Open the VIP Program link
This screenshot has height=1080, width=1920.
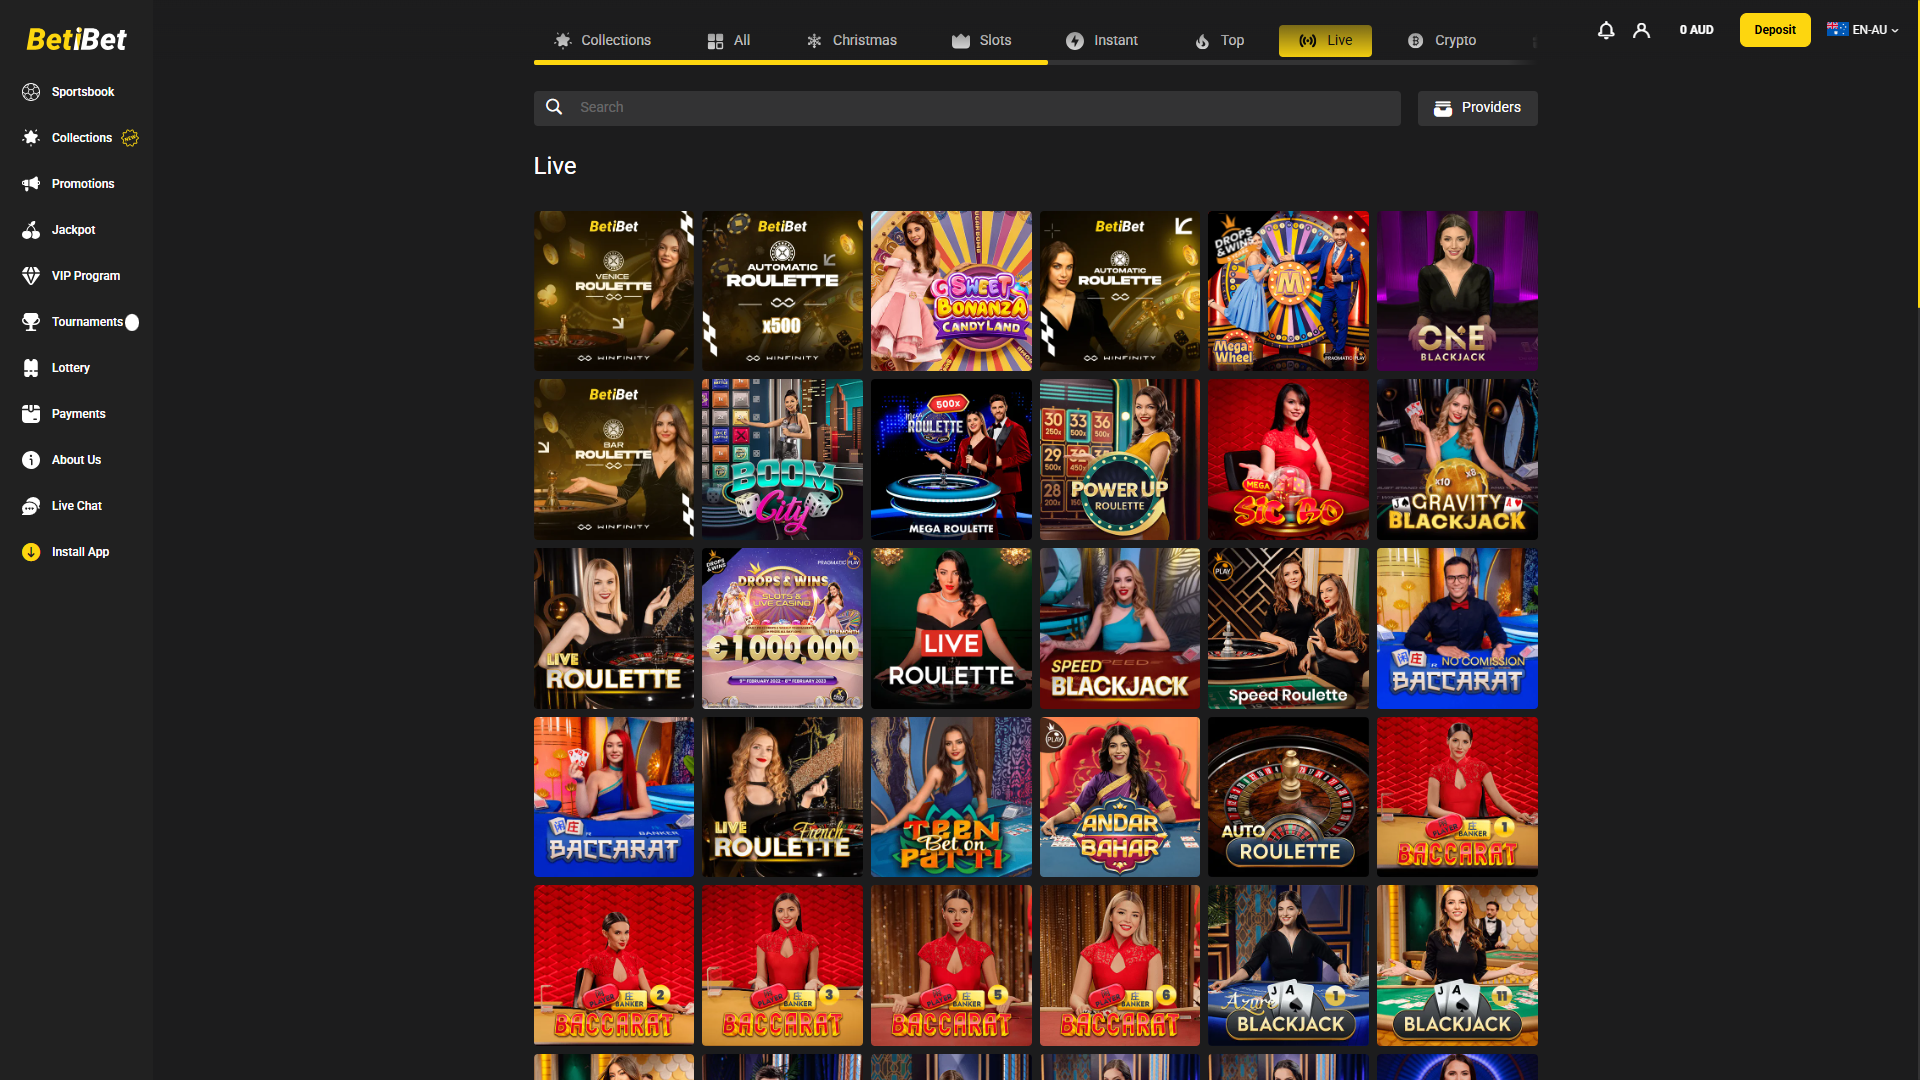click(86, 276)
